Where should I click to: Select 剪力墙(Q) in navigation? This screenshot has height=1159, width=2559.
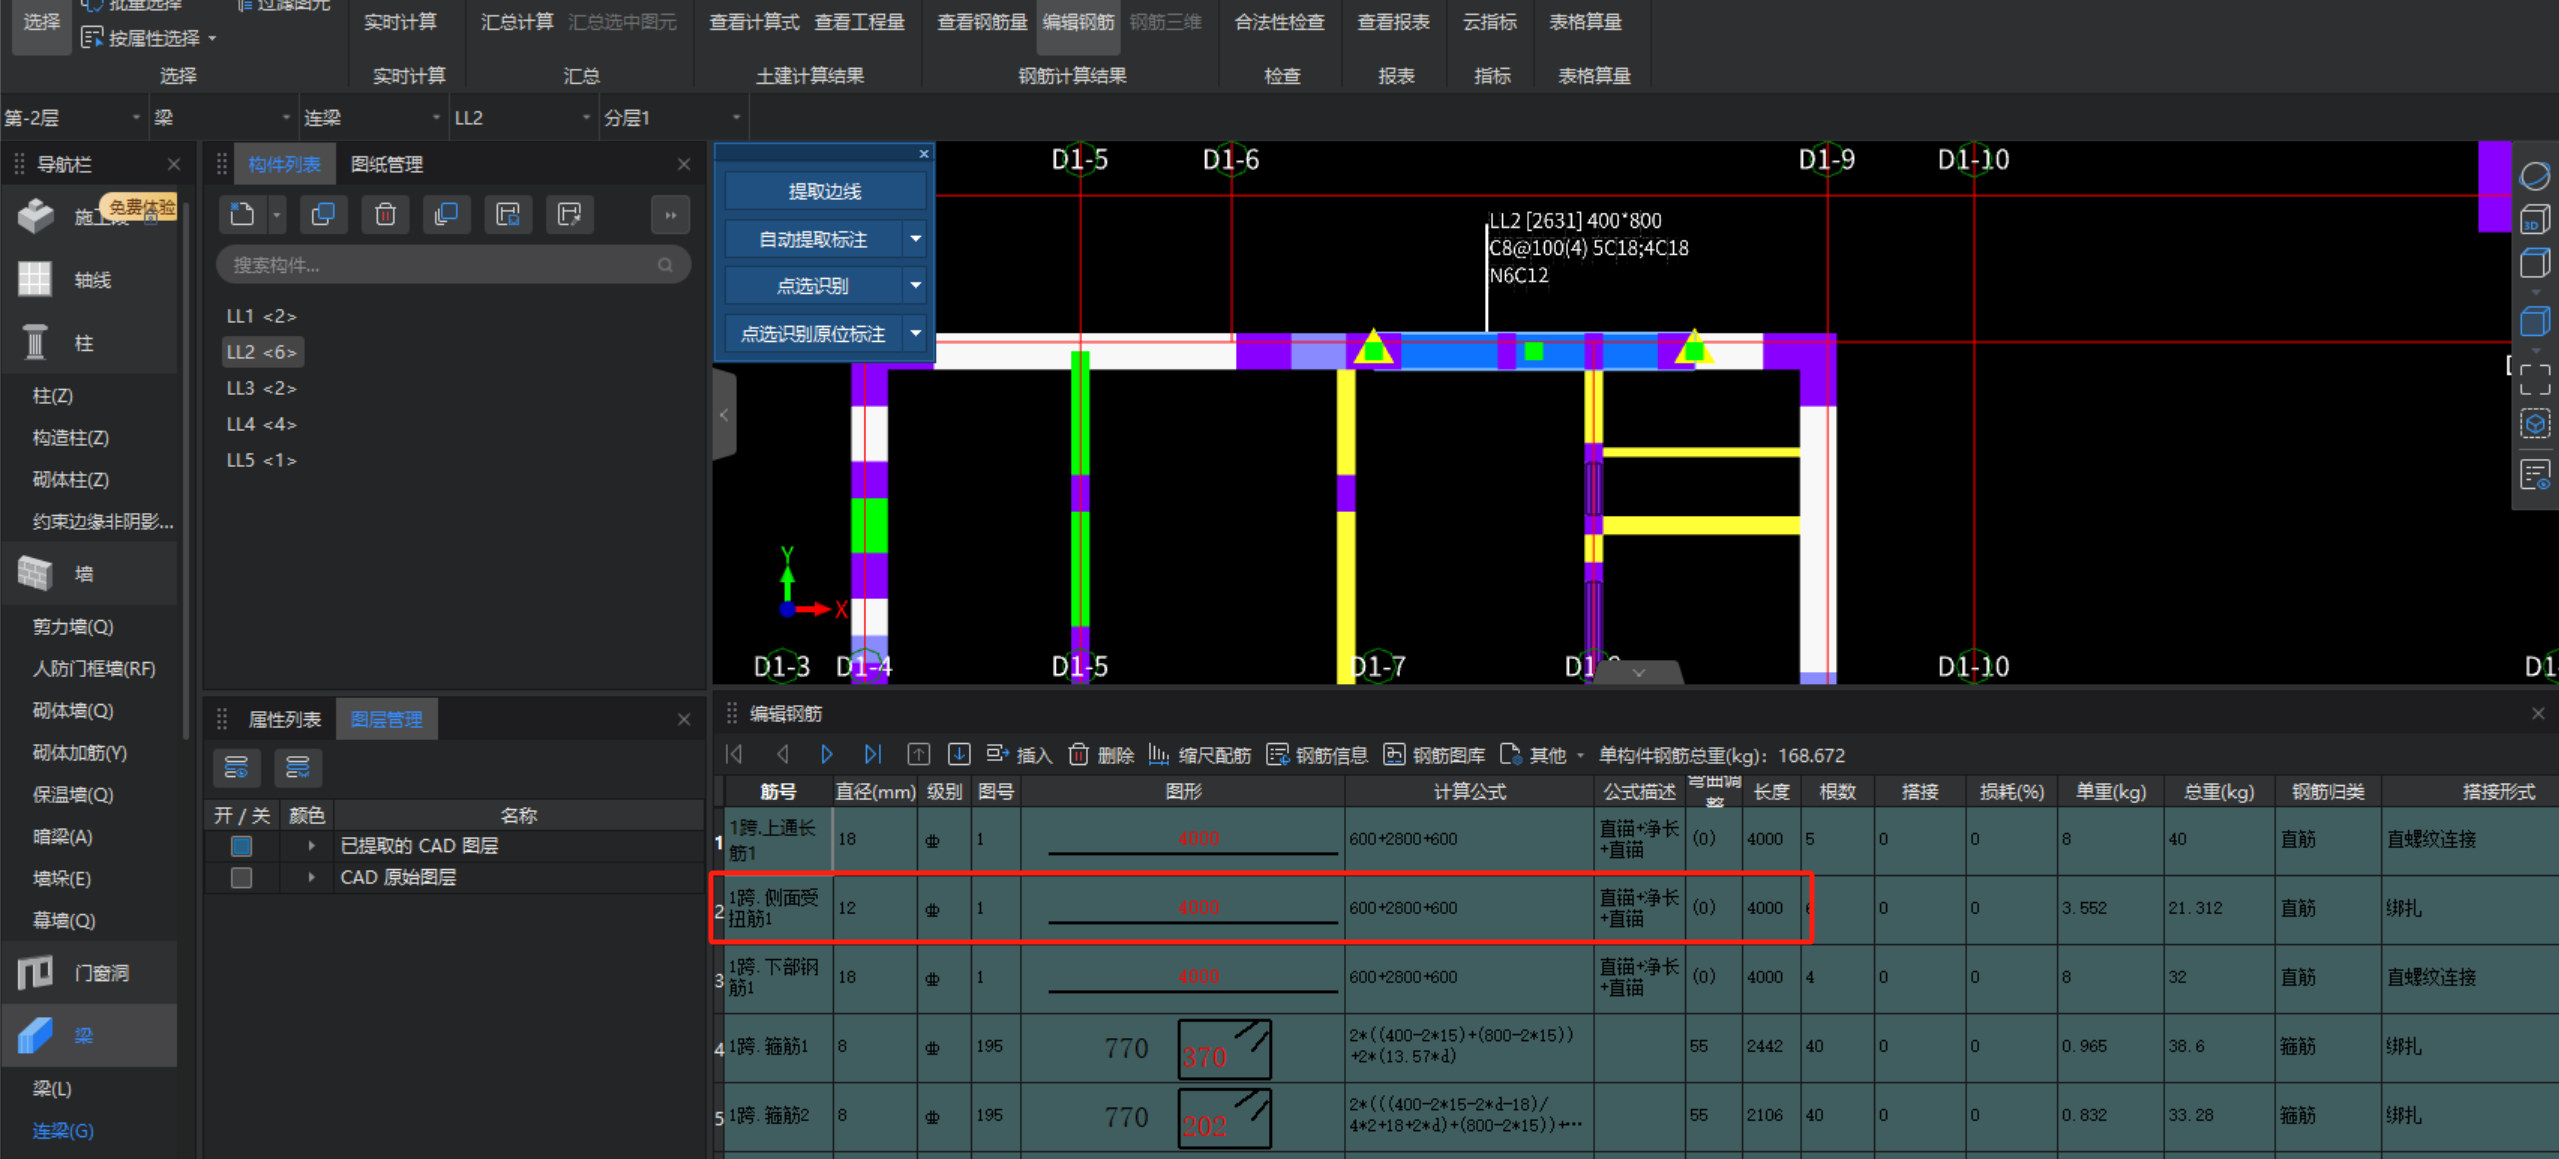coord(73,626)
